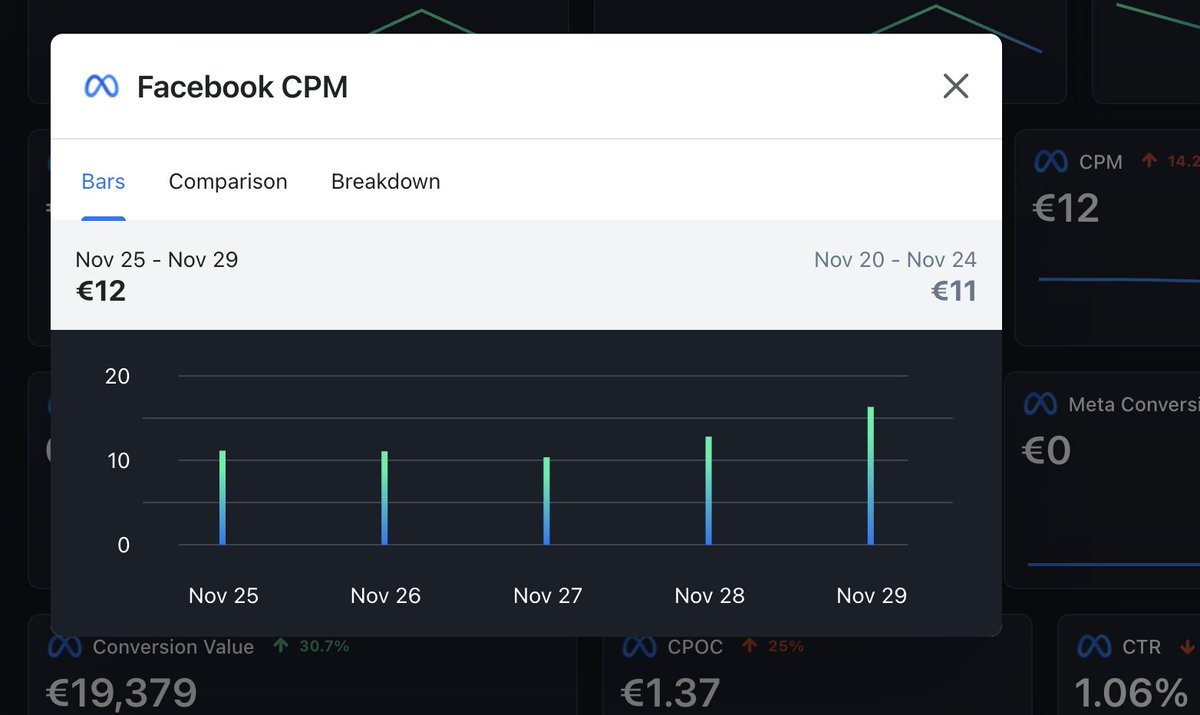
Task: Click the Meta icon beside CTR
Action: [1094, 647]
